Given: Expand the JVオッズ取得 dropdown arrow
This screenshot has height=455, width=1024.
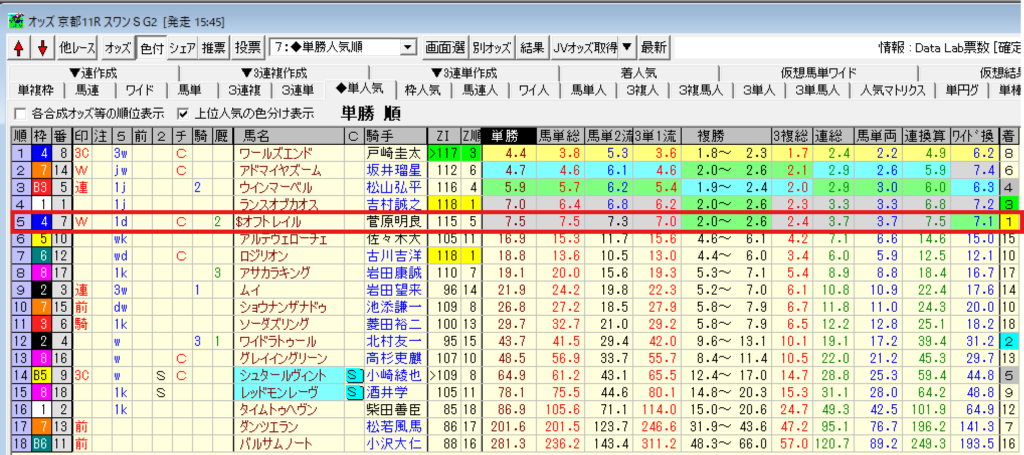Looking at the screenshot, I should pos(626,47).
